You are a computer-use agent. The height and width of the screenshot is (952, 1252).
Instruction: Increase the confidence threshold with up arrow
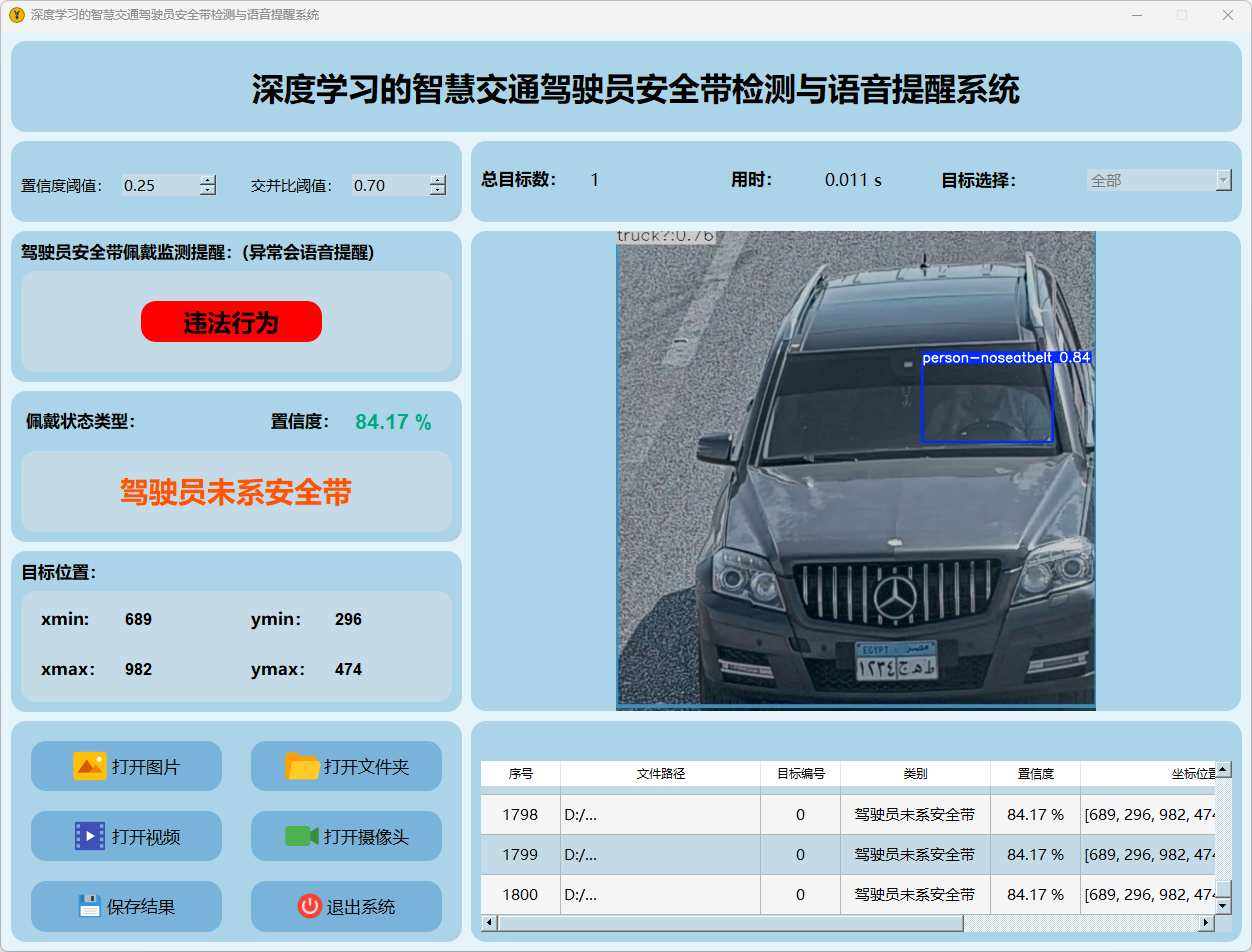207,180
